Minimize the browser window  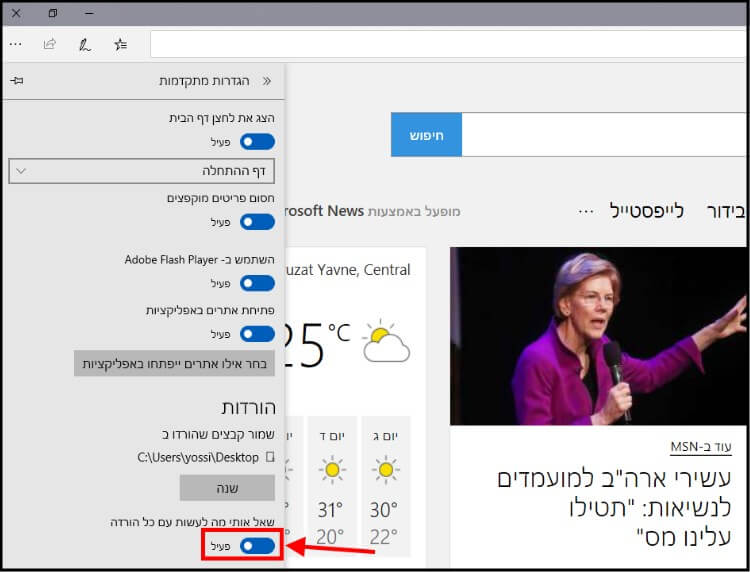click(x=89, y=13)
